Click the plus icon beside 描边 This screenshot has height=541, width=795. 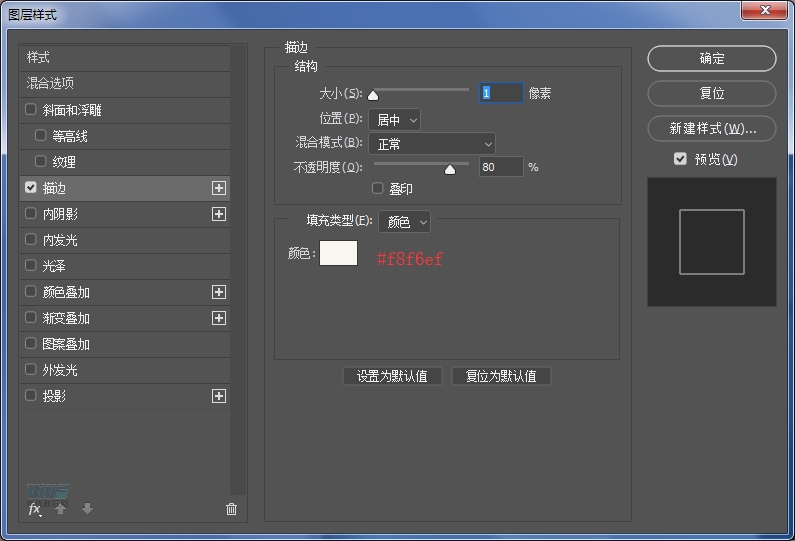(219, 188)
